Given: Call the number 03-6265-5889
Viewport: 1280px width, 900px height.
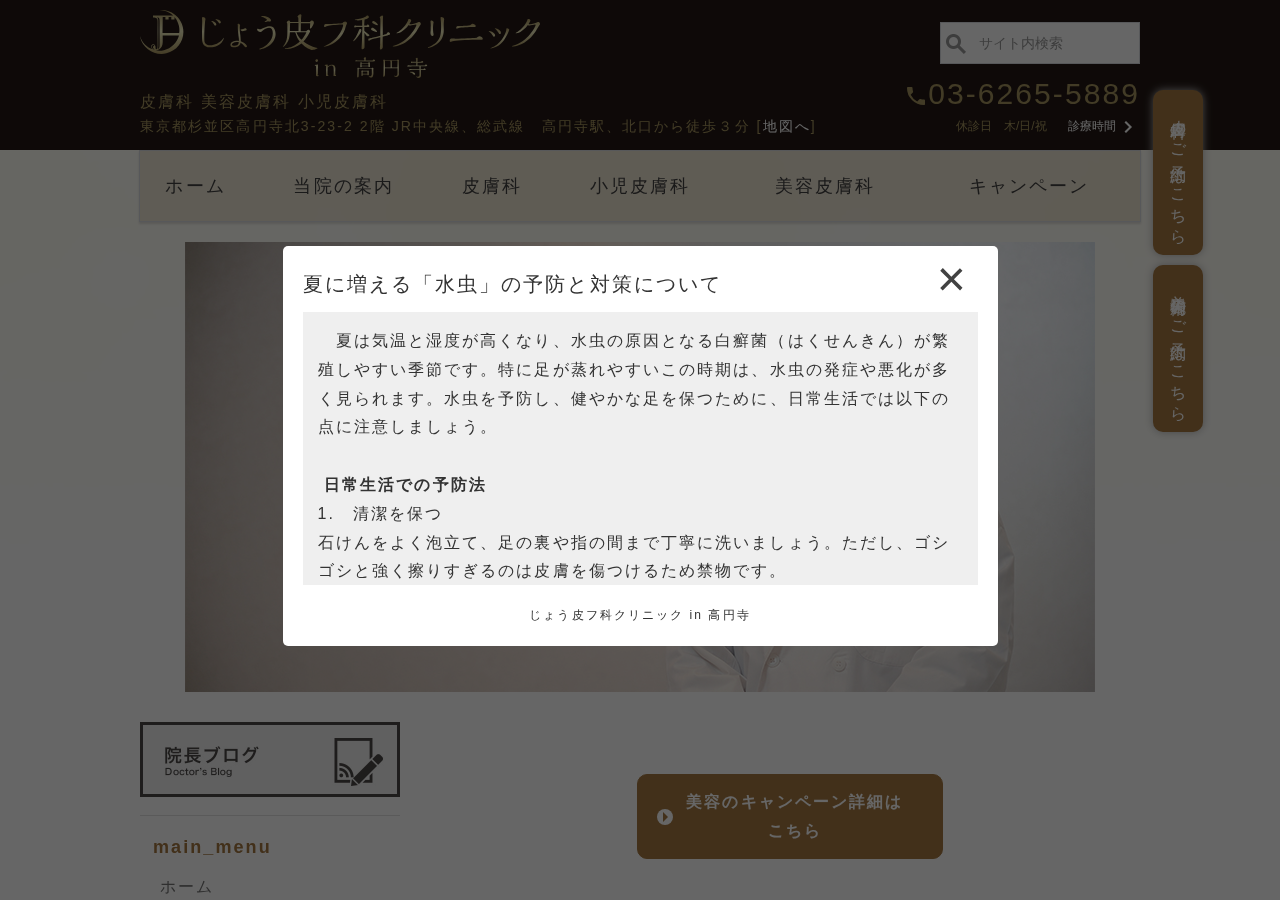Looking at the screenshot, I should coord(1033,94).
